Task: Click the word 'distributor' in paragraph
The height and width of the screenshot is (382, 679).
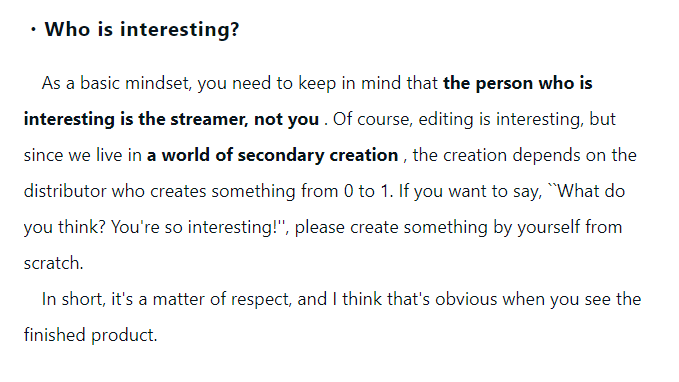Action: click(x=65, y=191)
